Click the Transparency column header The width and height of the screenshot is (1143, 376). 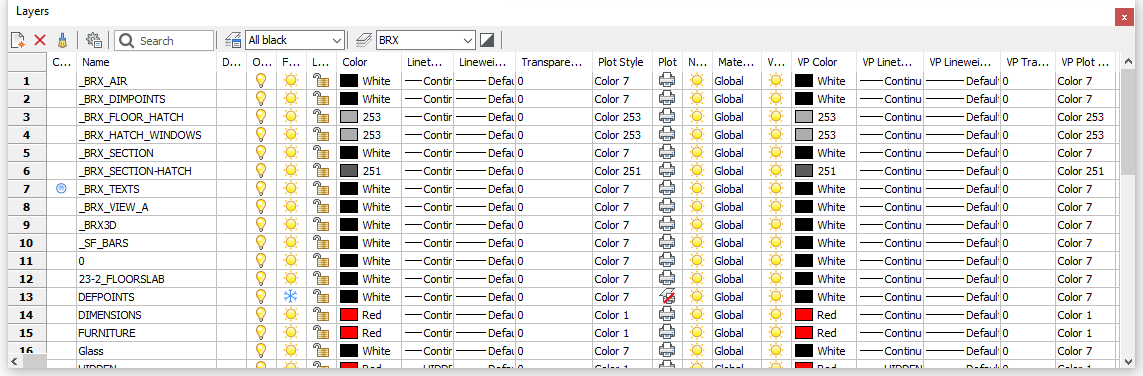pyautogui.click(x=553, y=63)
